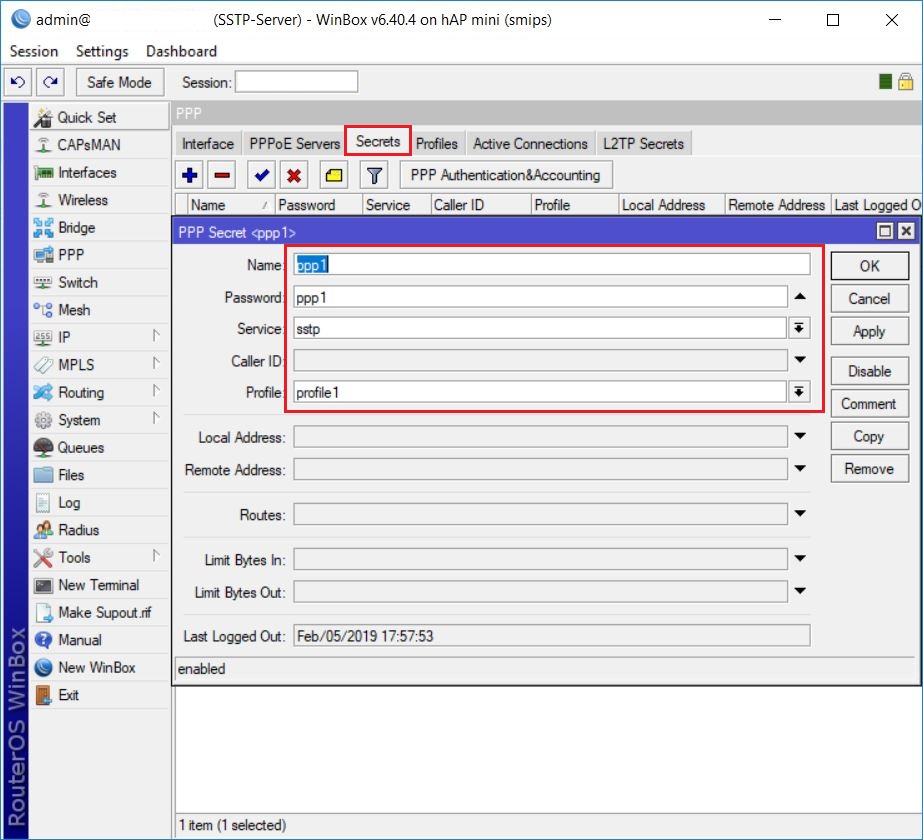Add a new PPP secret with plus icon
The height and width of the screenshot is (840, 923).
(190, 175)
